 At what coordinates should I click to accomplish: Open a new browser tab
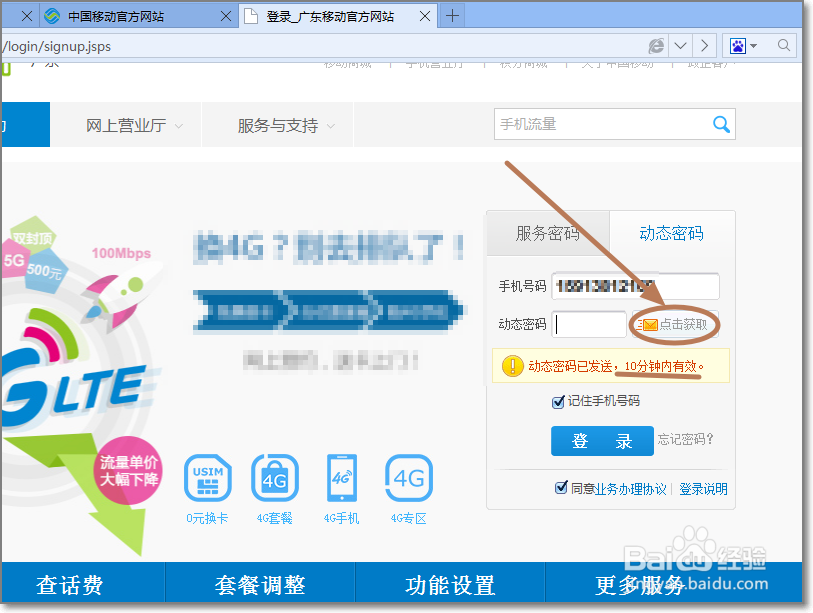coord(452,16)
